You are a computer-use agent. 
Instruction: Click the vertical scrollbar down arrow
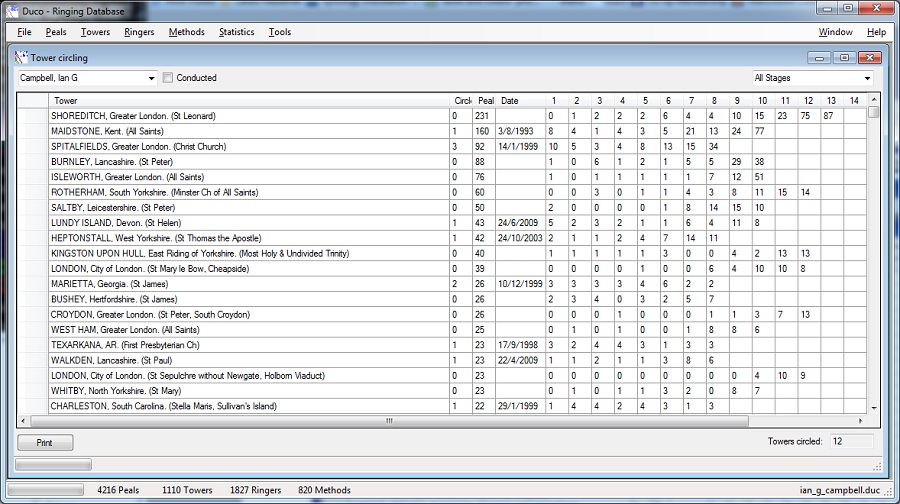click(x=874, y=407)
